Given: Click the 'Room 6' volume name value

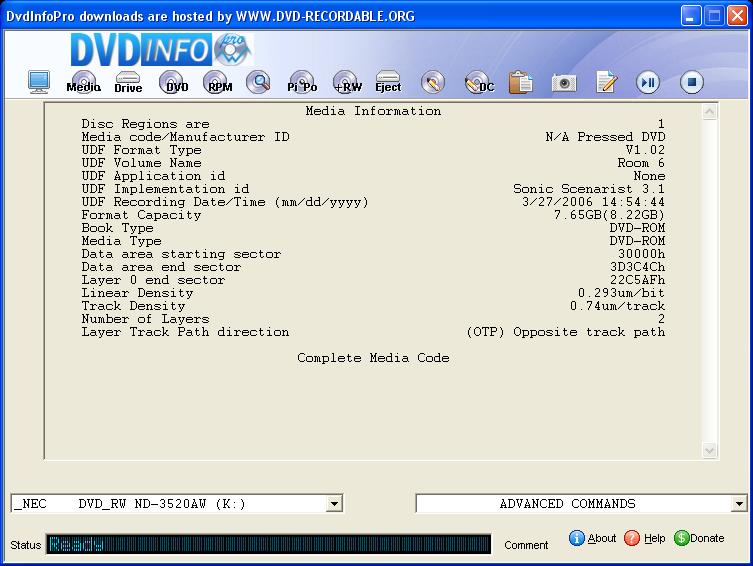Looking at the screenshot, I should [x=641, y=163].
